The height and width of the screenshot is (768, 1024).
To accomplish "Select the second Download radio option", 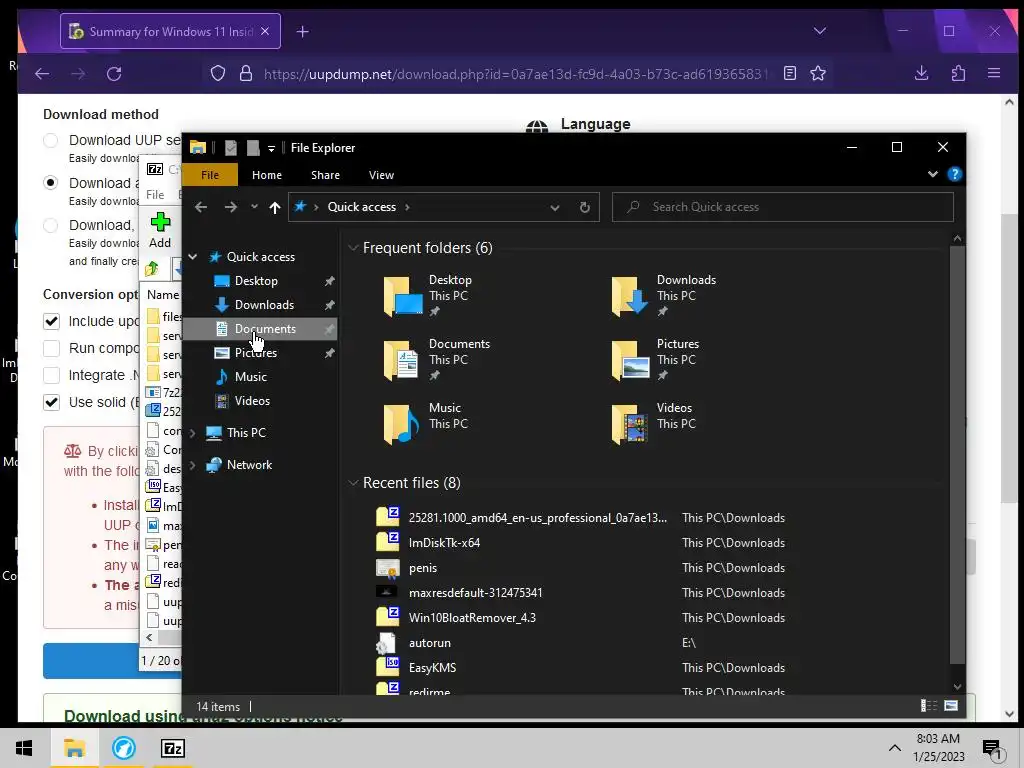I will coord(51,183).
